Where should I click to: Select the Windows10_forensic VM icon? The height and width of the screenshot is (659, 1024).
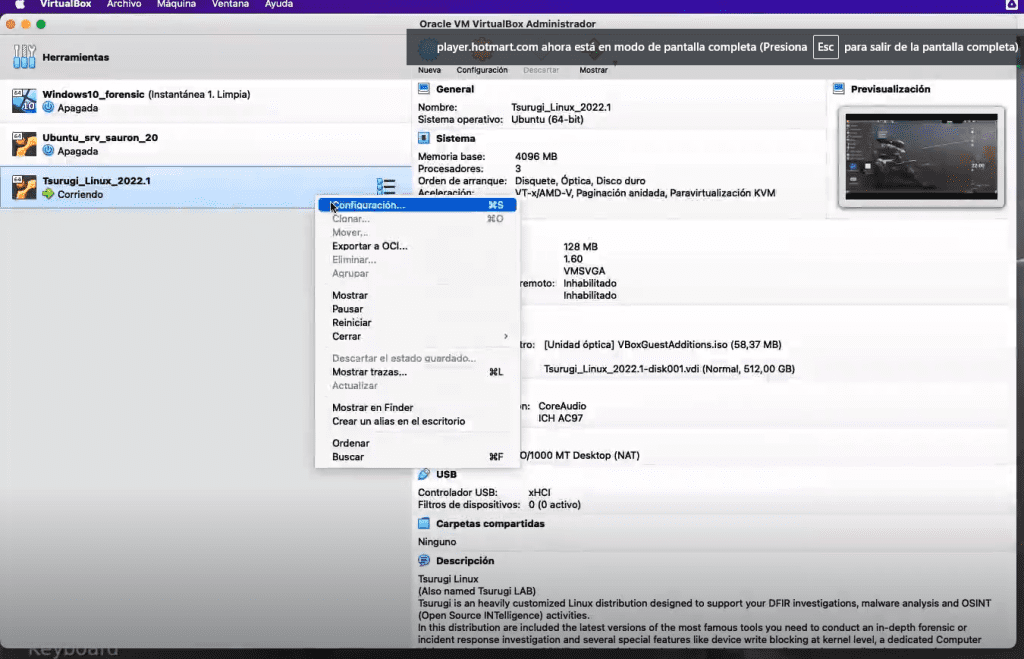pyautogui.click(x=24, y=101)
